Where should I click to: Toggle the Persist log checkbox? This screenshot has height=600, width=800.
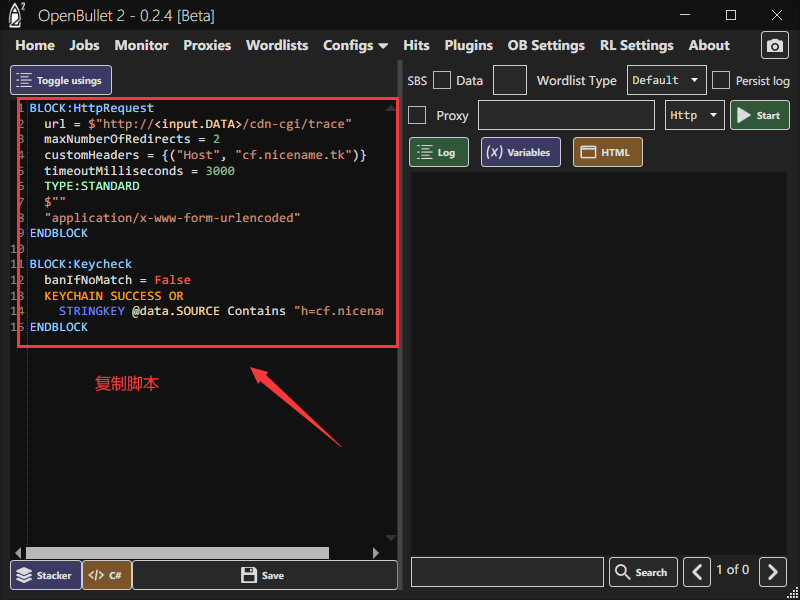(720, 81)
